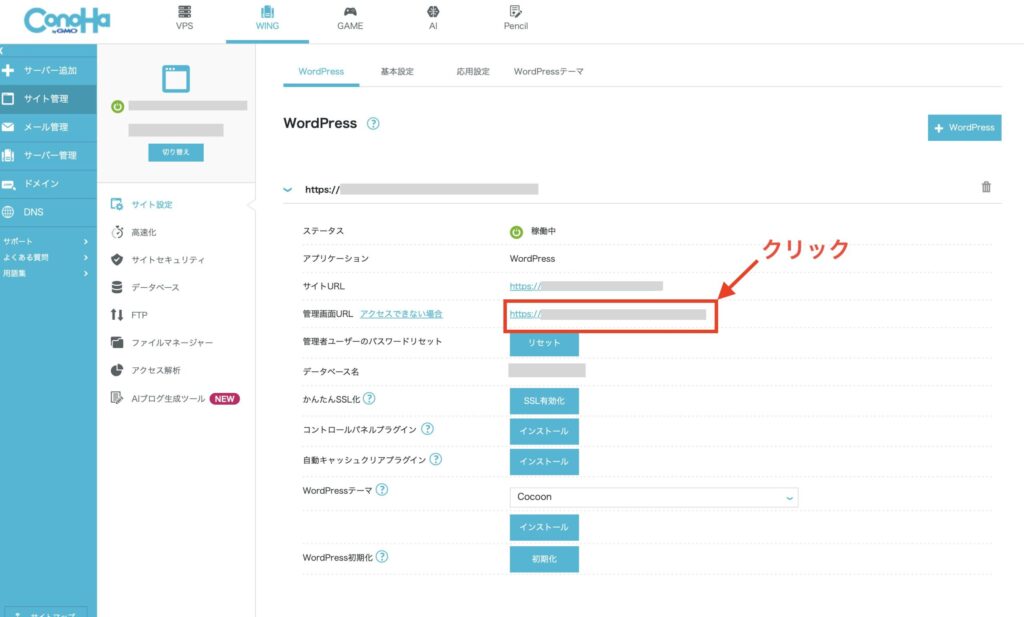This screenshot has width=1024, height=617.
Task: Open サイト設定 in the site menu
Action: 152,204
